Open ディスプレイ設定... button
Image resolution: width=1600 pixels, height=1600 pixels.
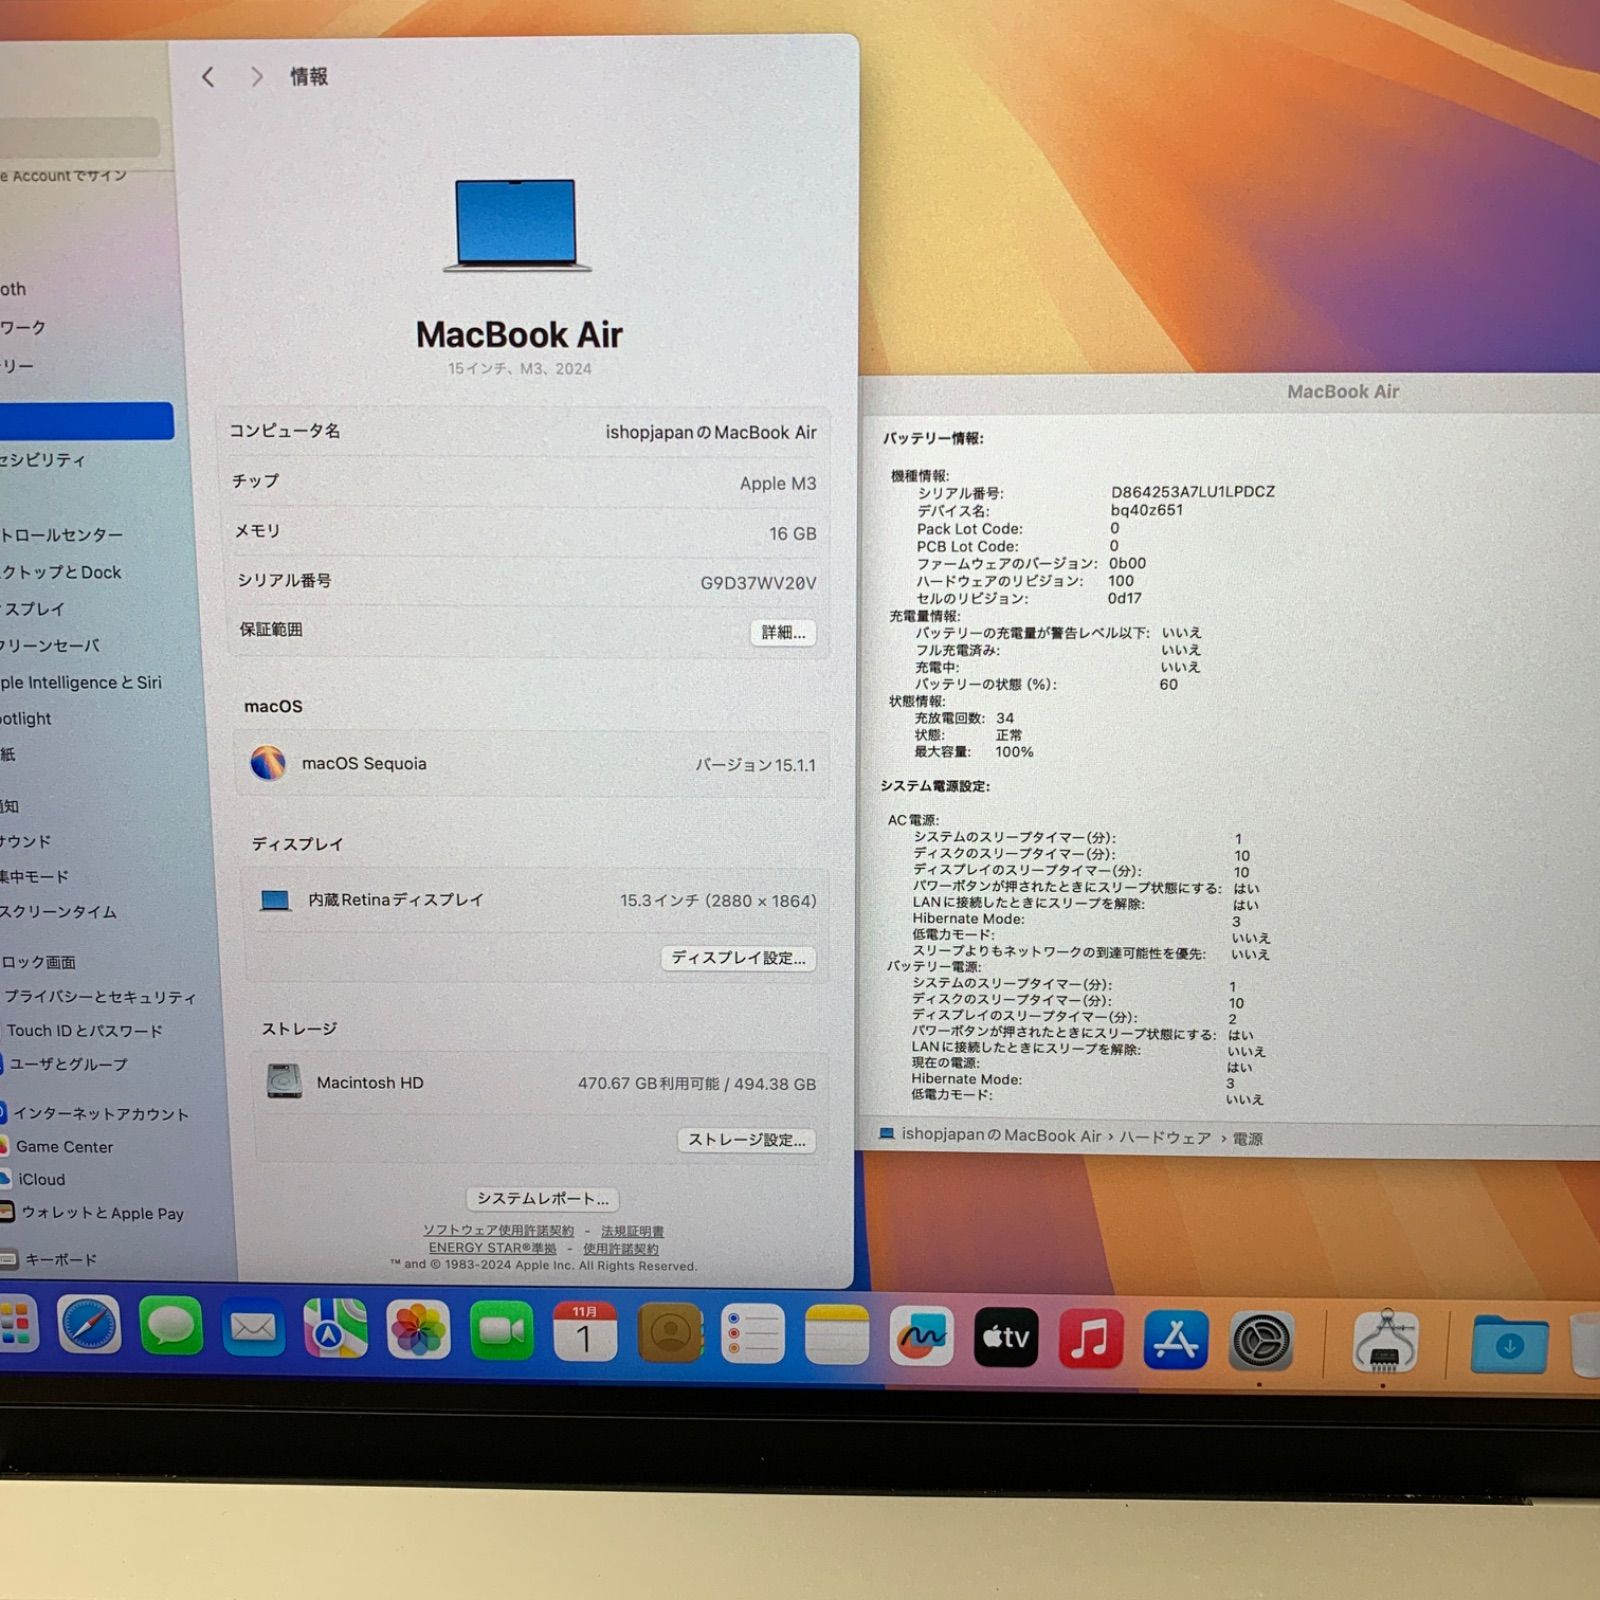(x=738, y=958)
